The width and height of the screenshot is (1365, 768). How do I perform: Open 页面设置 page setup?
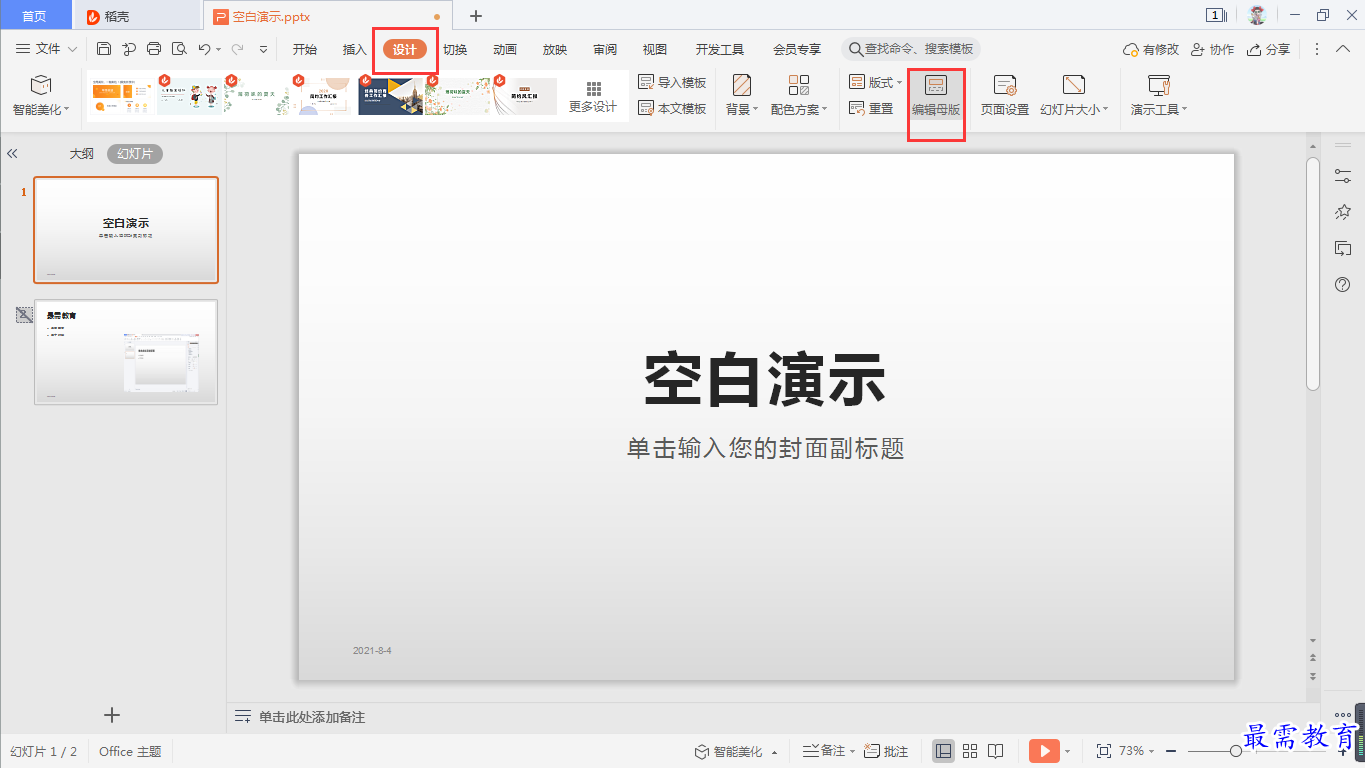pos(1005,96)
